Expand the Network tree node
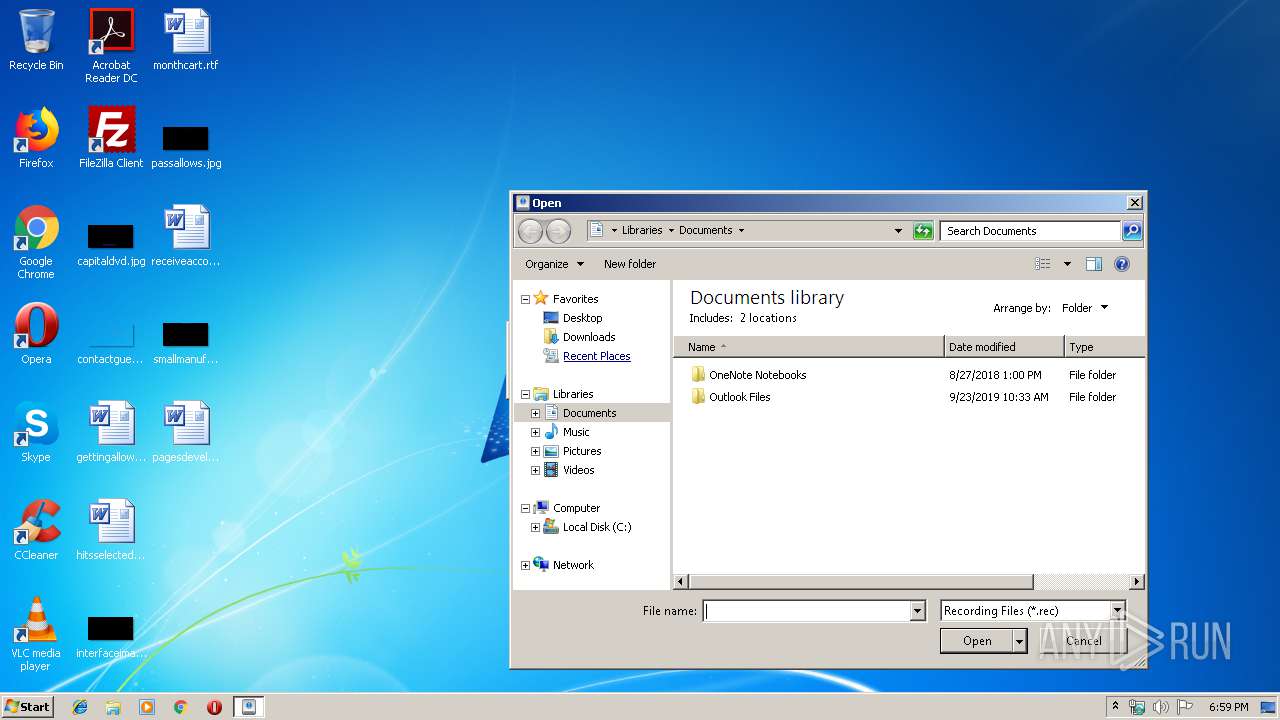1280x720 pixels. pos(525,565)
